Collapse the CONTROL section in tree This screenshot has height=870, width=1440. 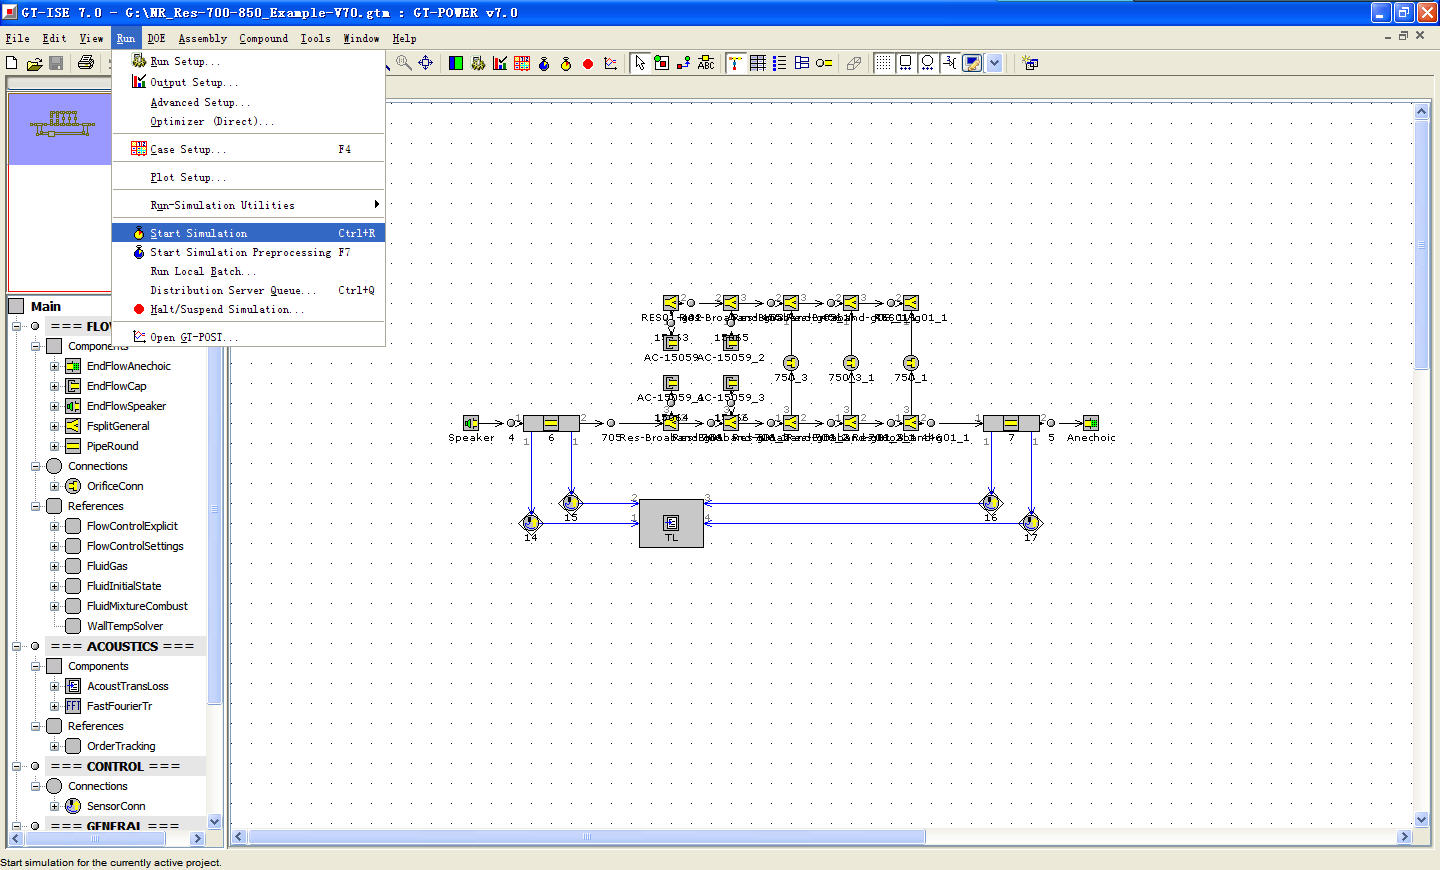tap(16, 766)
